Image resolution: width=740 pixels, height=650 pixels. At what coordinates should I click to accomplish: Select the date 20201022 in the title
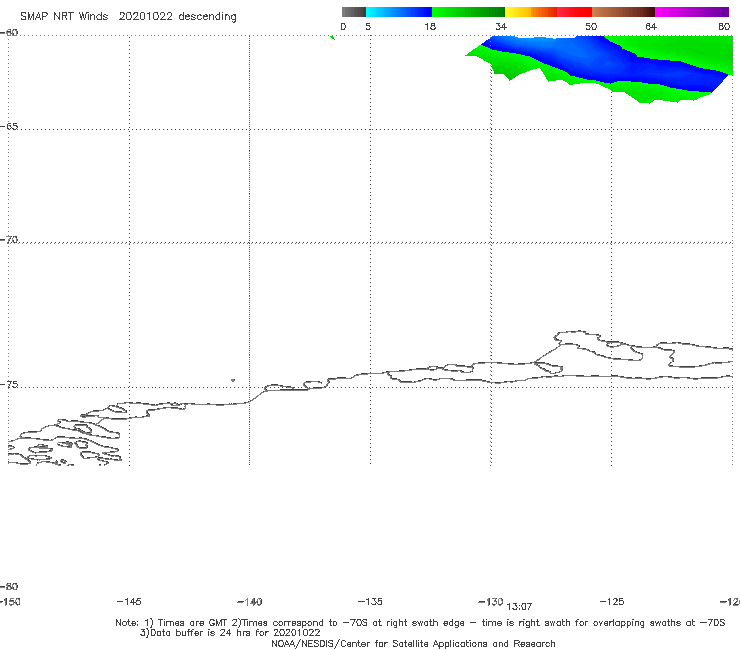click(145, 16)
